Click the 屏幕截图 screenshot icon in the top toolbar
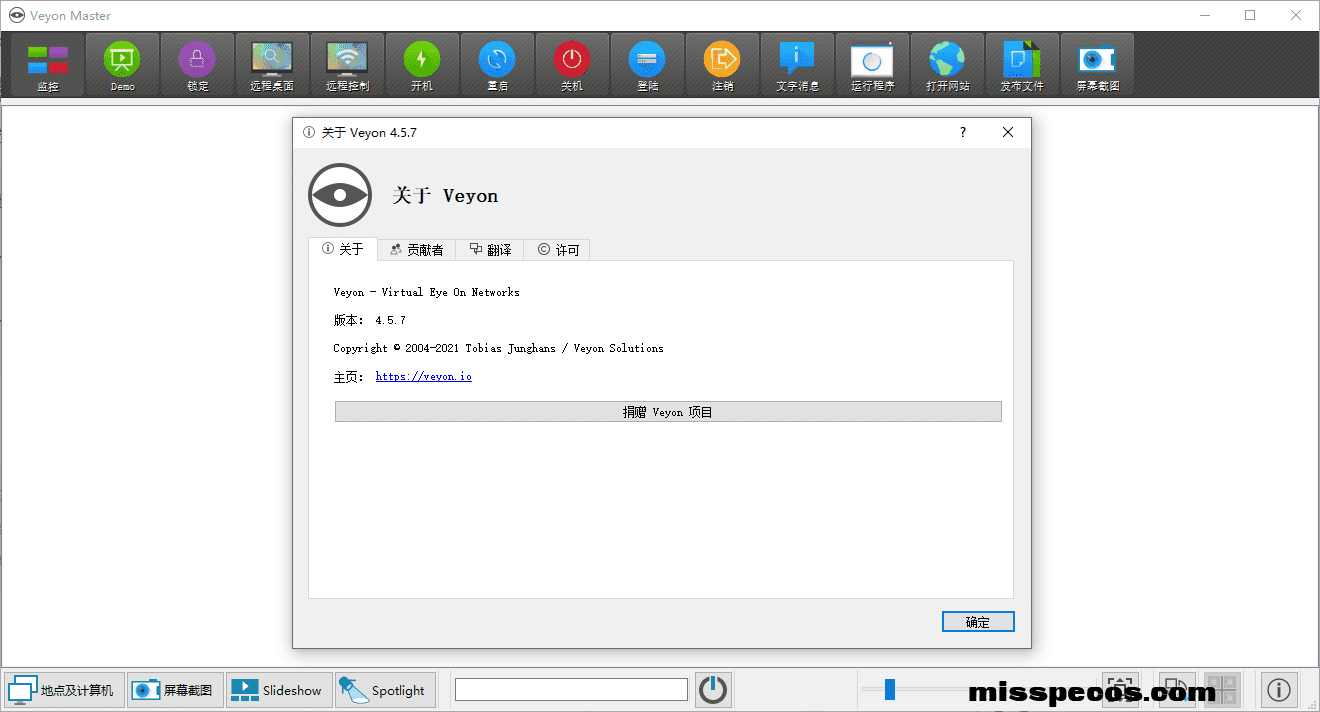The width and height of the screenshot is (1320, 712). point(1097,66)
